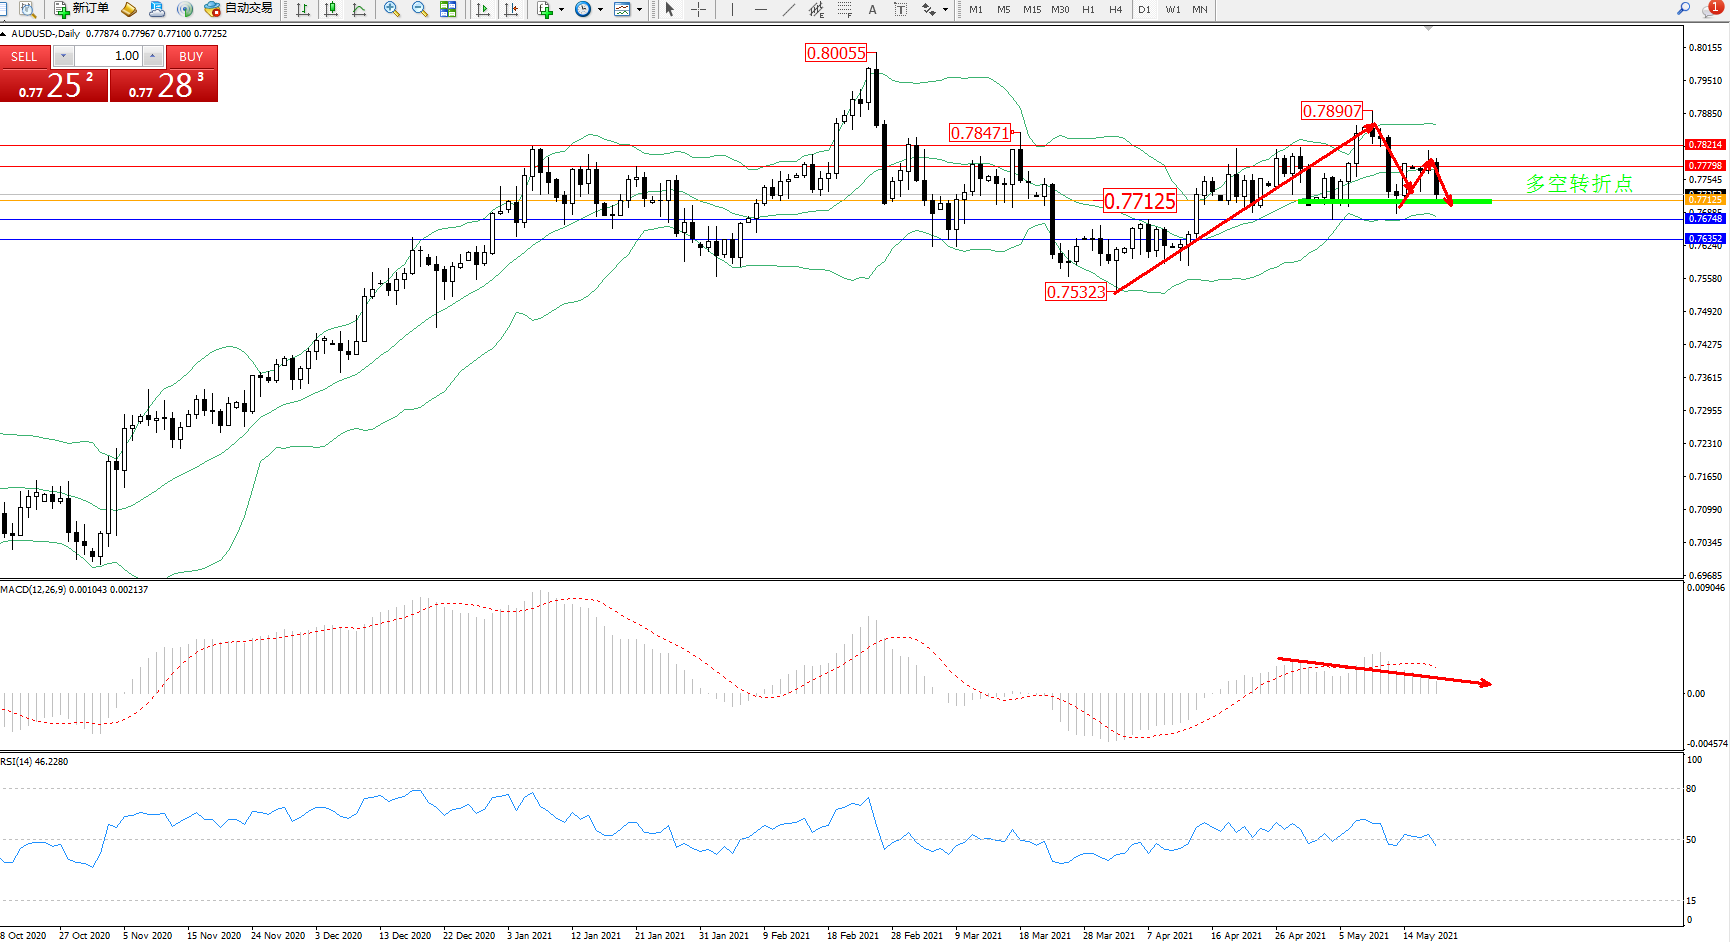Switch chart to bar chart mode
The image size is (1730, 942).
303,9
